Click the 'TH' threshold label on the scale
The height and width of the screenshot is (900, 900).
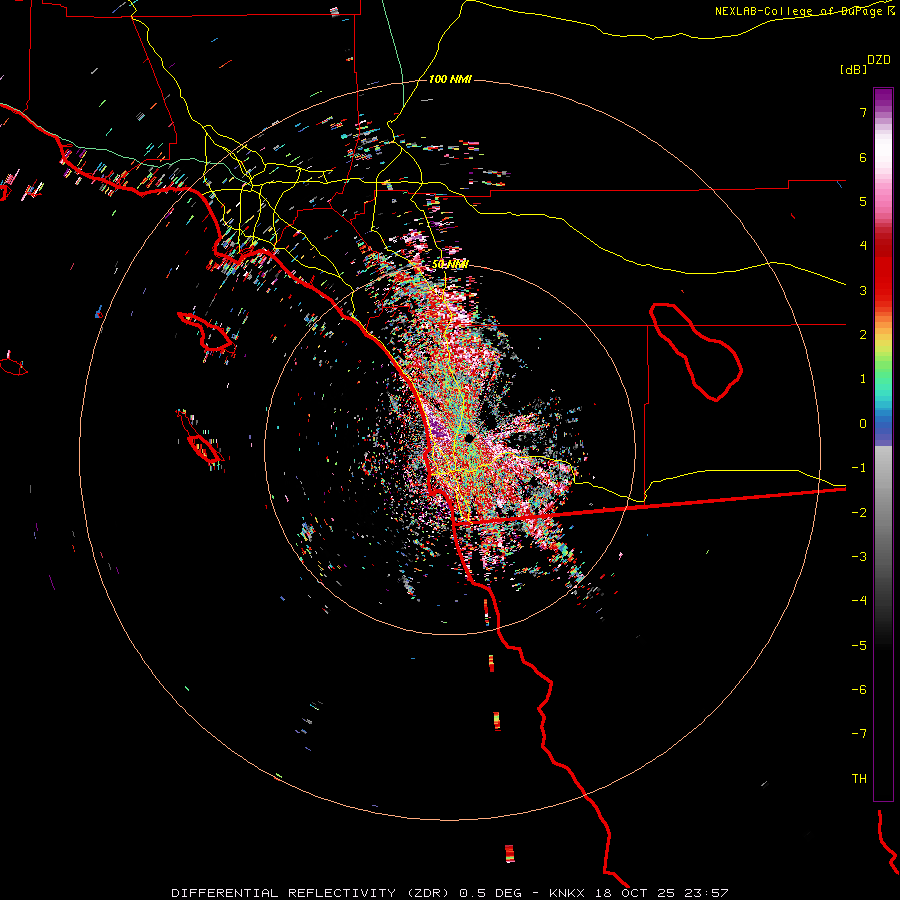pyautogui.click(x=859, y=779)
